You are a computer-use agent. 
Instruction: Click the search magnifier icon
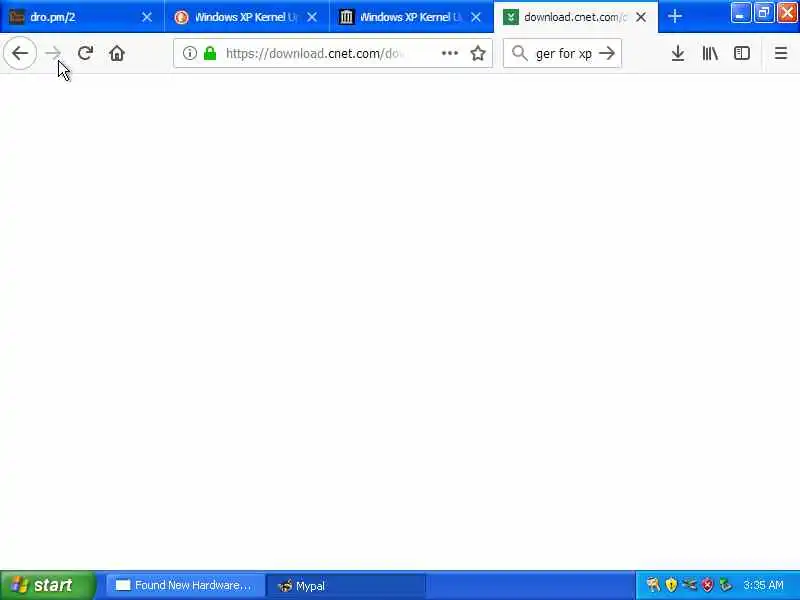519,53
